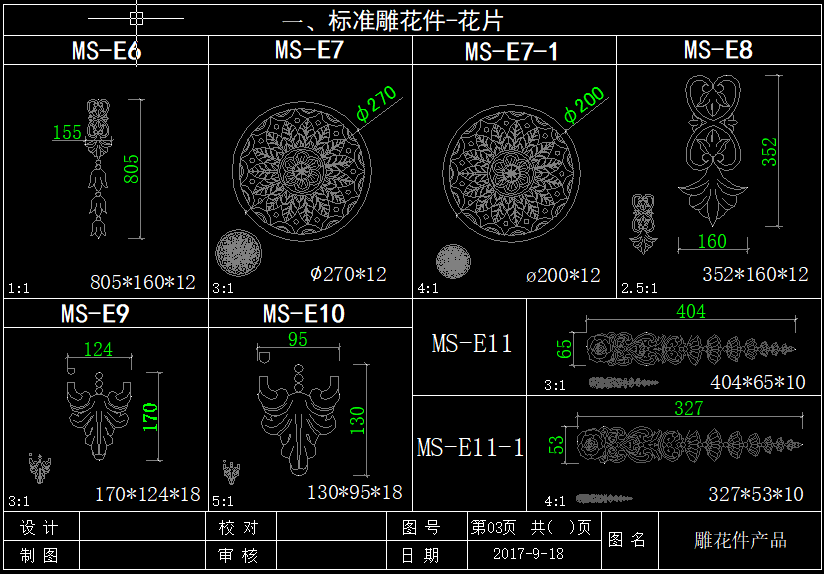Viewport: 824px width, 574px height.
Task: Click the date value 2017-9-18
Action: coord(528,554)
